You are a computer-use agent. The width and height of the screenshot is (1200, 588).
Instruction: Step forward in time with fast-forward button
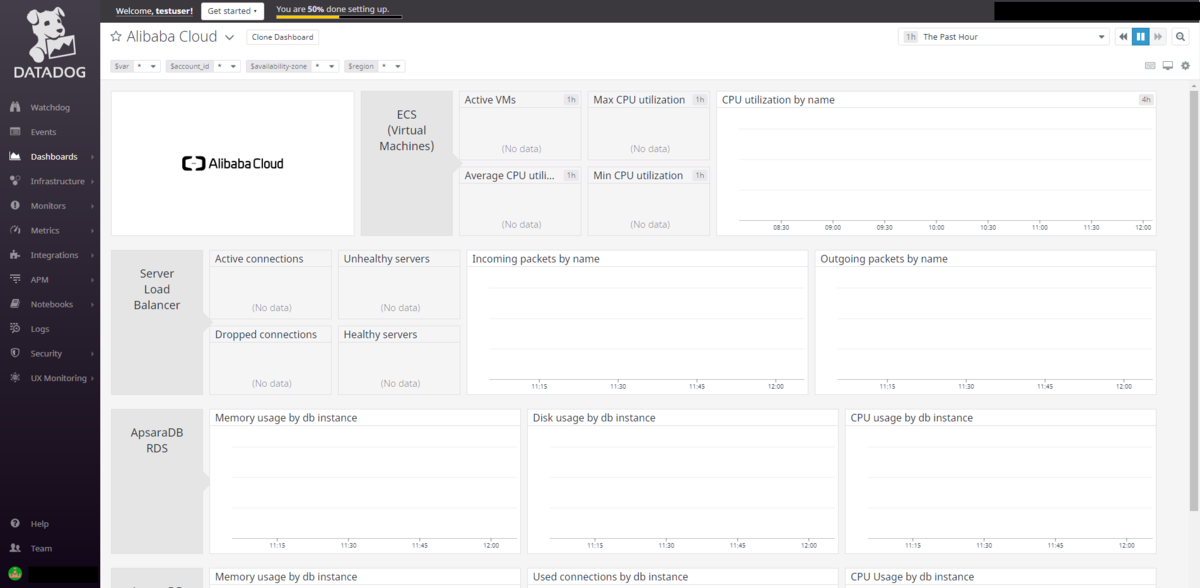pos(1158,37)
